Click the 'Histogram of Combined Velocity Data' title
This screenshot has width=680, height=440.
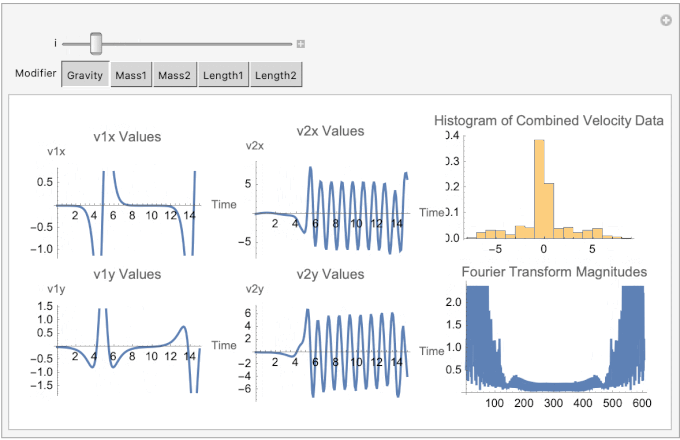pyautogui.click(x=549, y=121)
